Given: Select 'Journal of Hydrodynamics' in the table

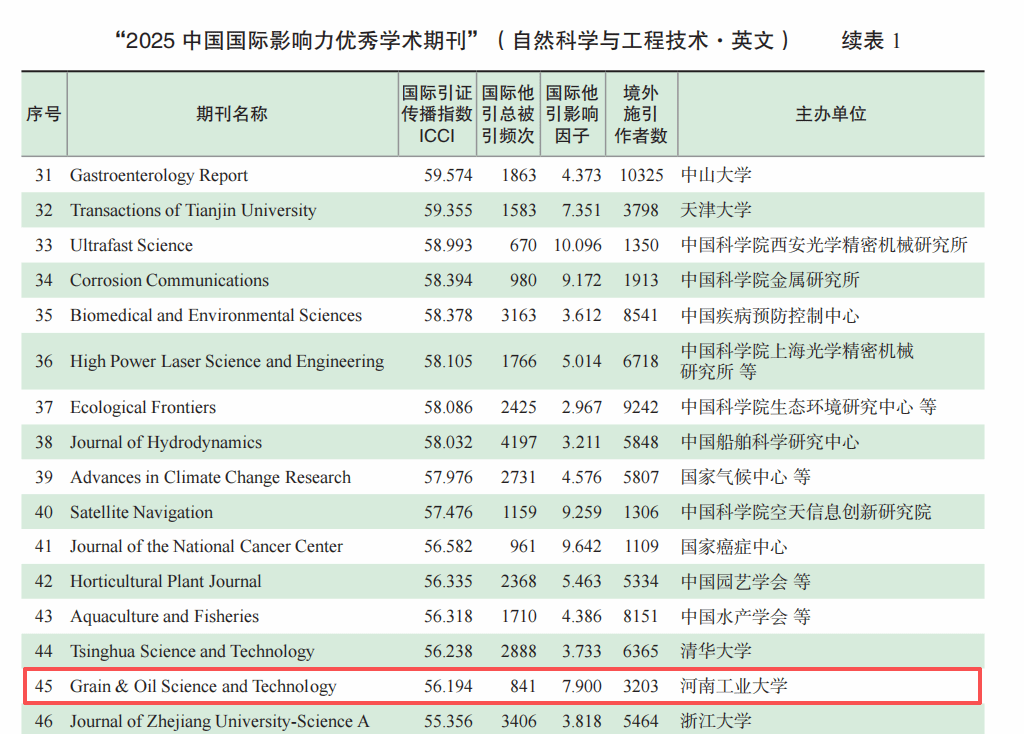Looking at the screenshot, I should pyautogui.click(x=166, y=442).
